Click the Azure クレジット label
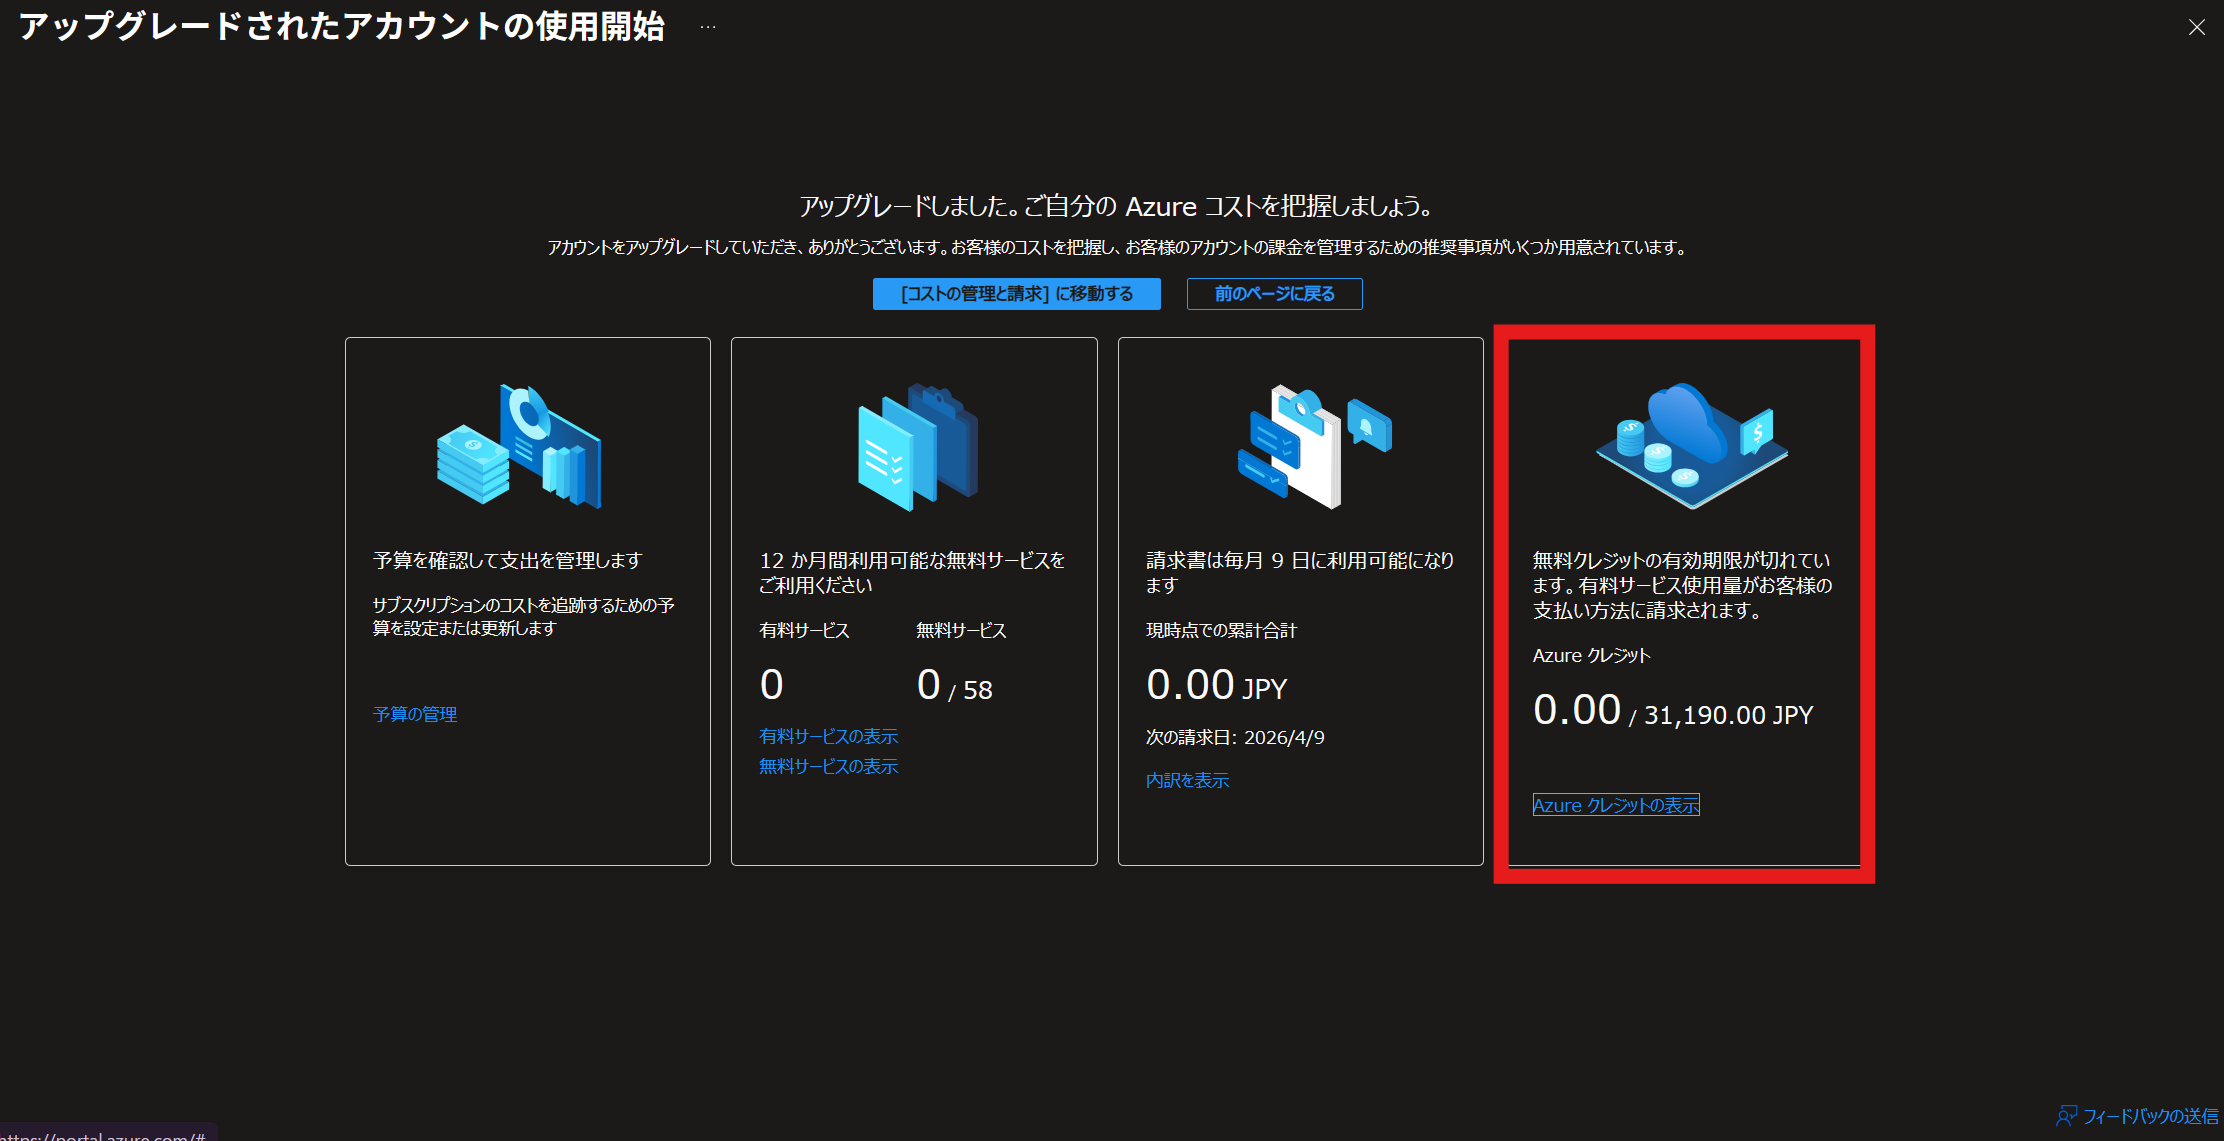The height and width of the screenshot is (1141, 2224). [x=1591, y=655]
